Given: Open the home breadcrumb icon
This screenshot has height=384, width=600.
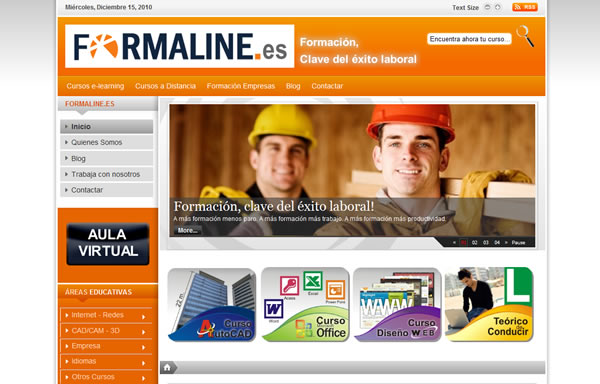Looking at the screenshot, I should point(167,368).
